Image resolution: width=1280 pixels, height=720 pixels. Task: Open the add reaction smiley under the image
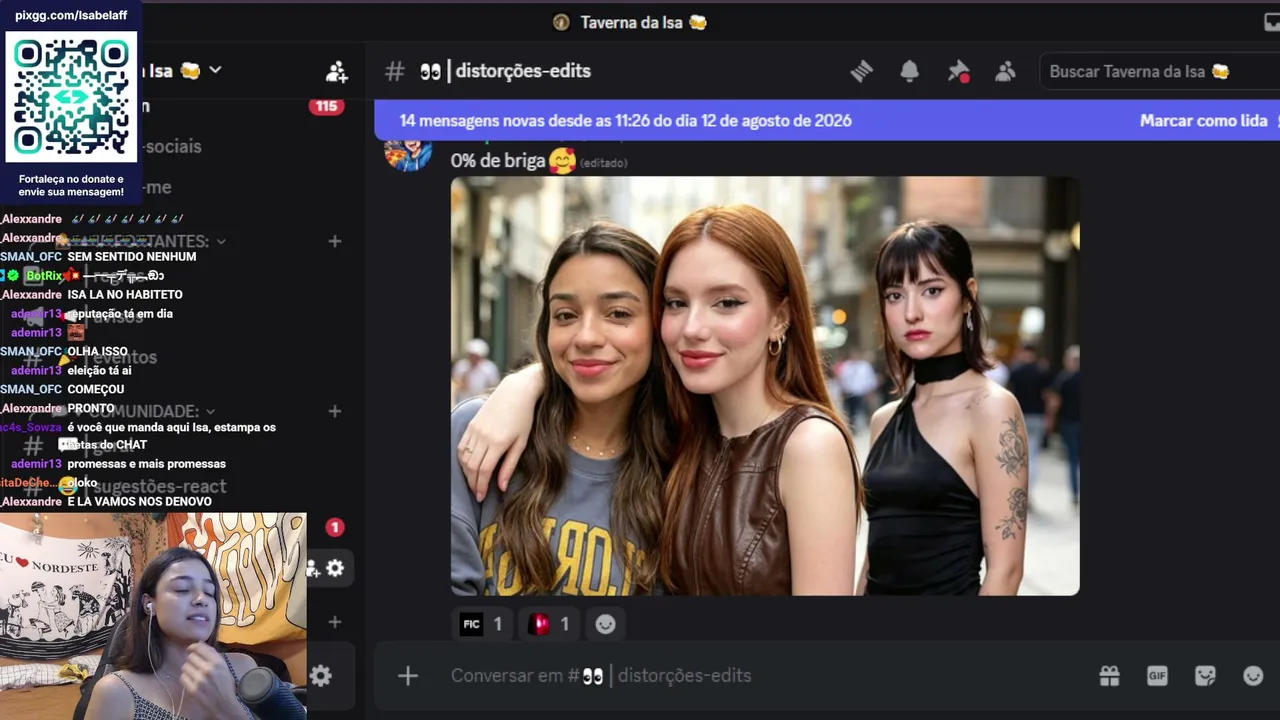tap(605, 624)
